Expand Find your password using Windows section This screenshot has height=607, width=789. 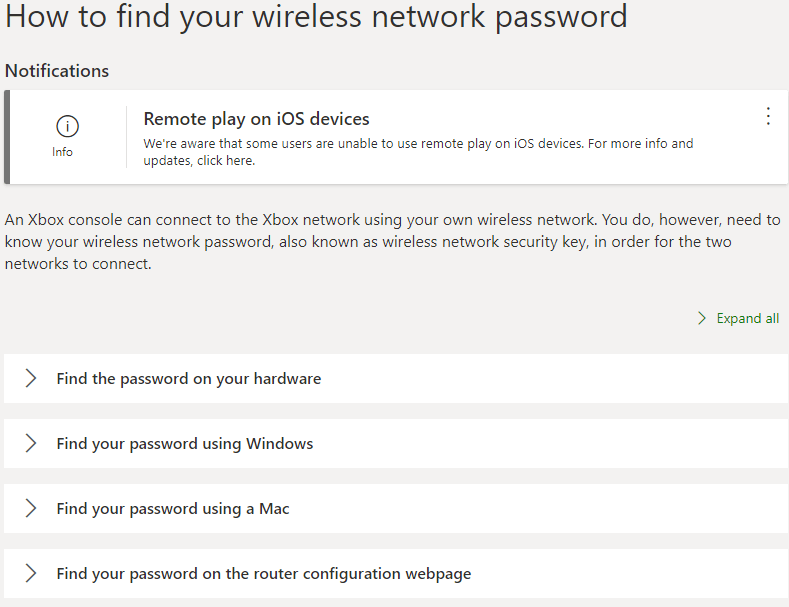click(396, 443)
